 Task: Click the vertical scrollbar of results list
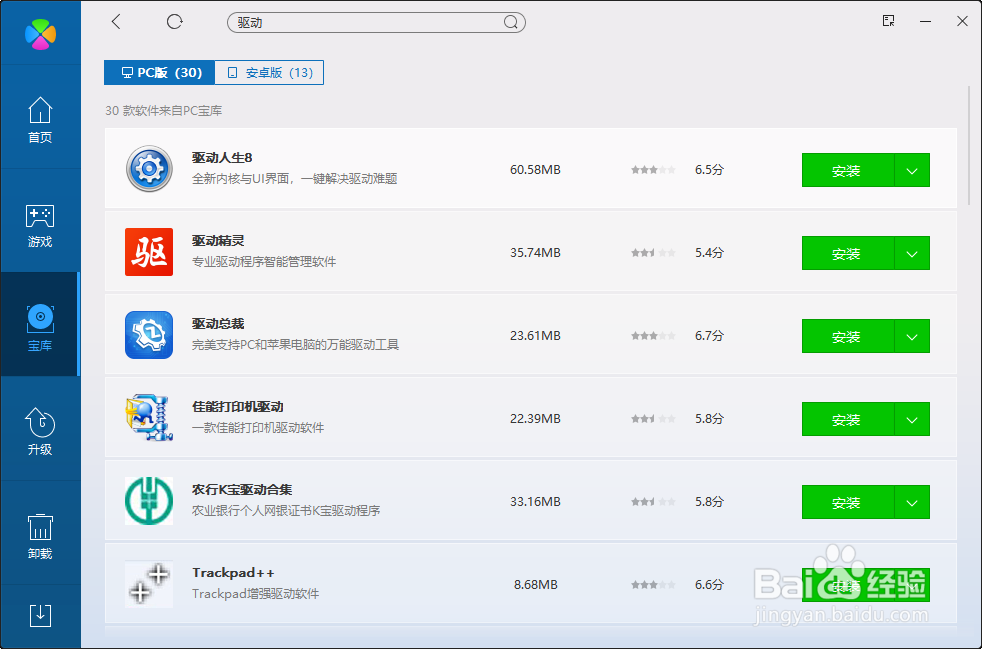(x=969, y=145)
